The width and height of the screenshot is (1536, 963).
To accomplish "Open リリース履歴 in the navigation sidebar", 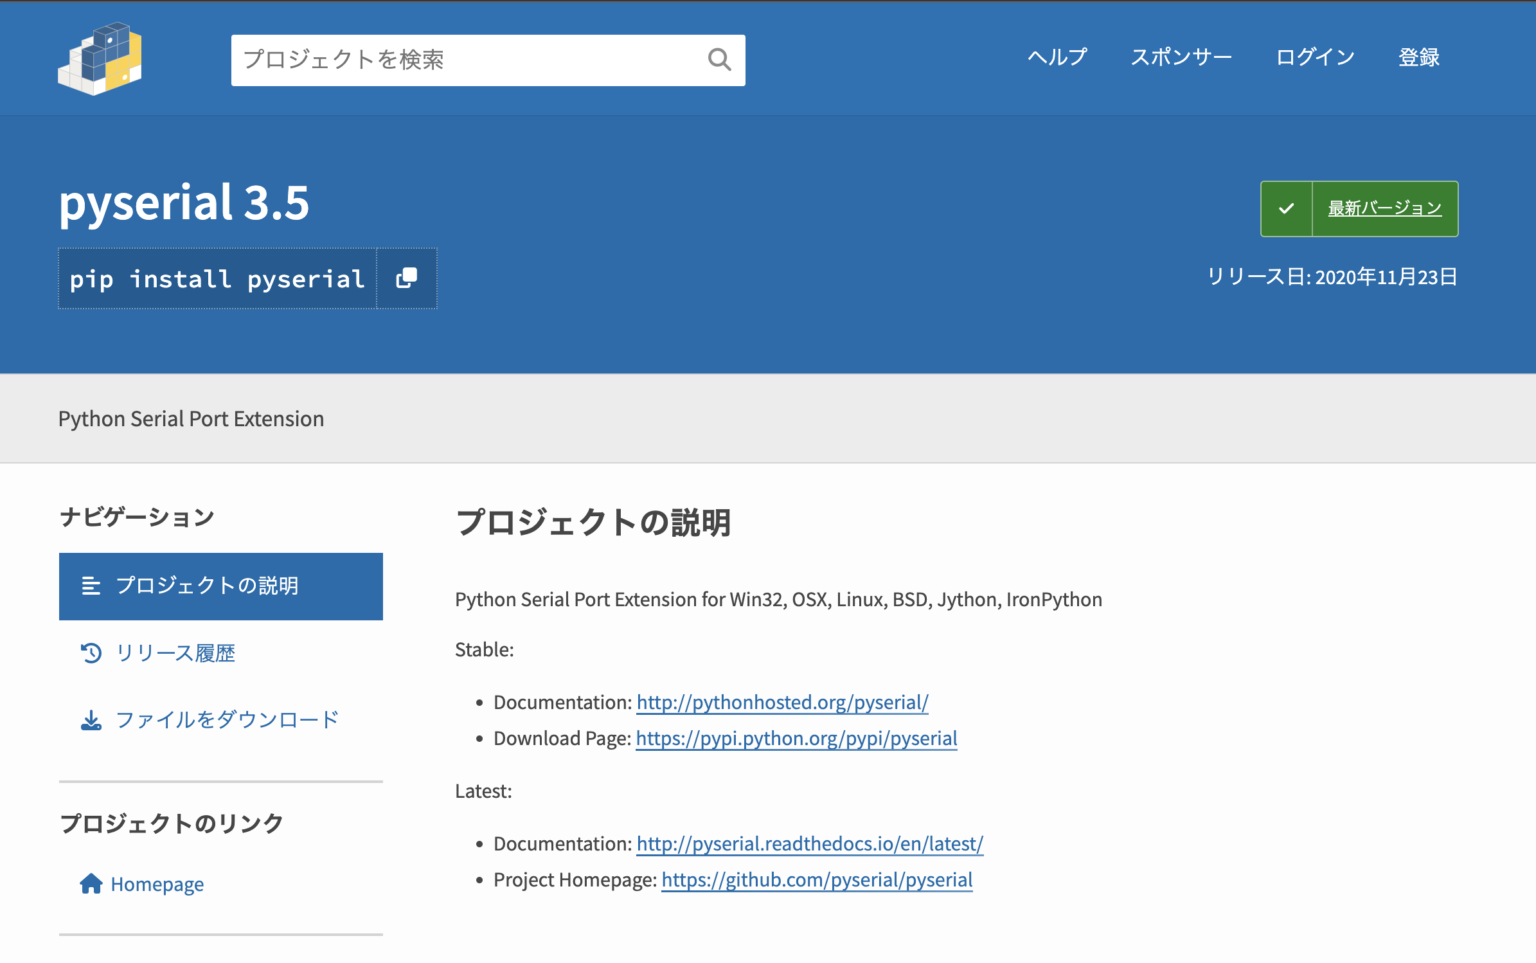I will coord(176,652).
